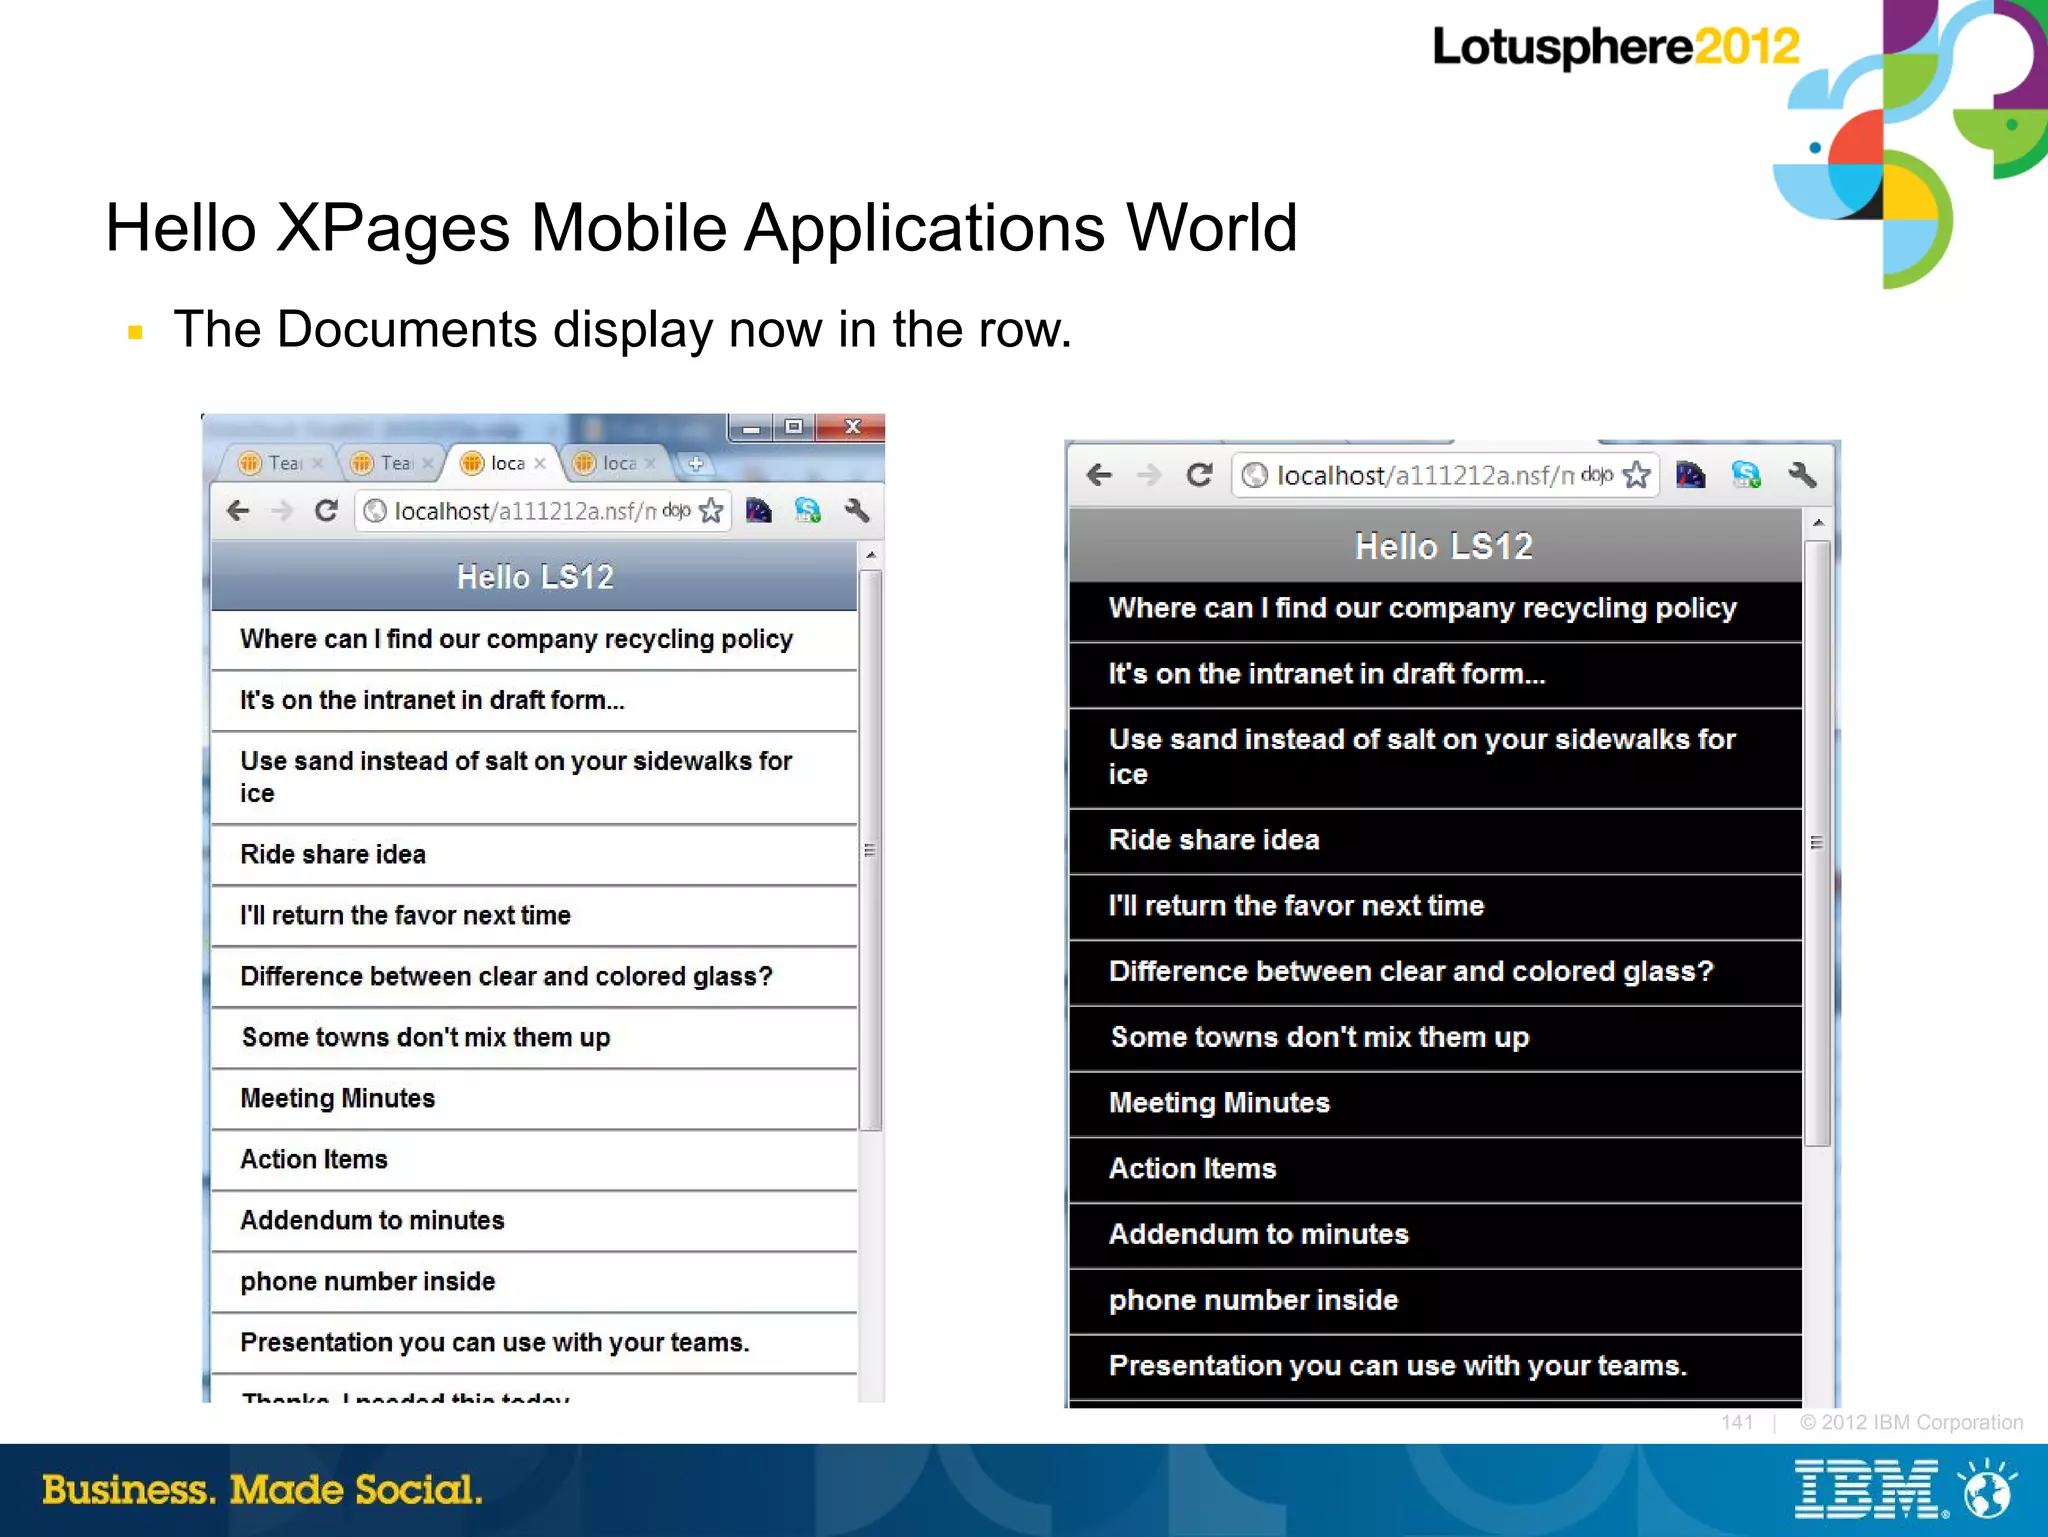
Task: Click the forward arrow in the left browser window
Action: pos(282,511)
